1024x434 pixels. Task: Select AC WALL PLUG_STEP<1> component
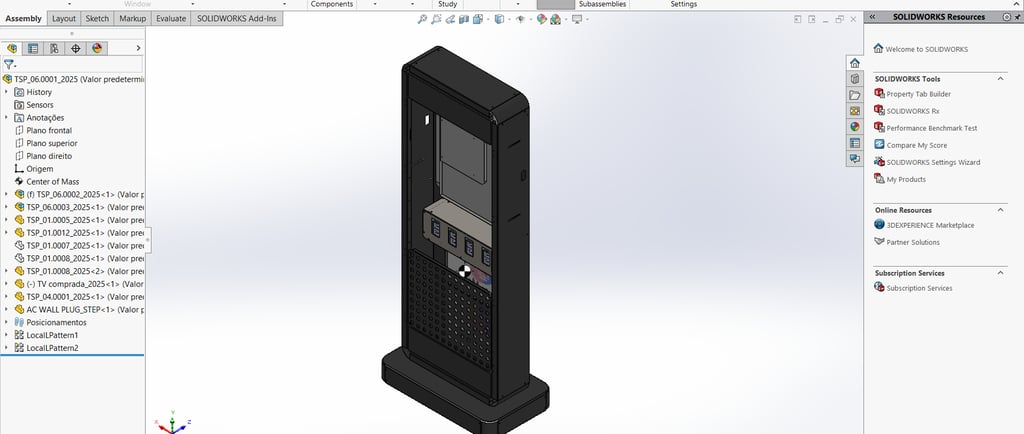pyautogui.click(x=84, y=309)
